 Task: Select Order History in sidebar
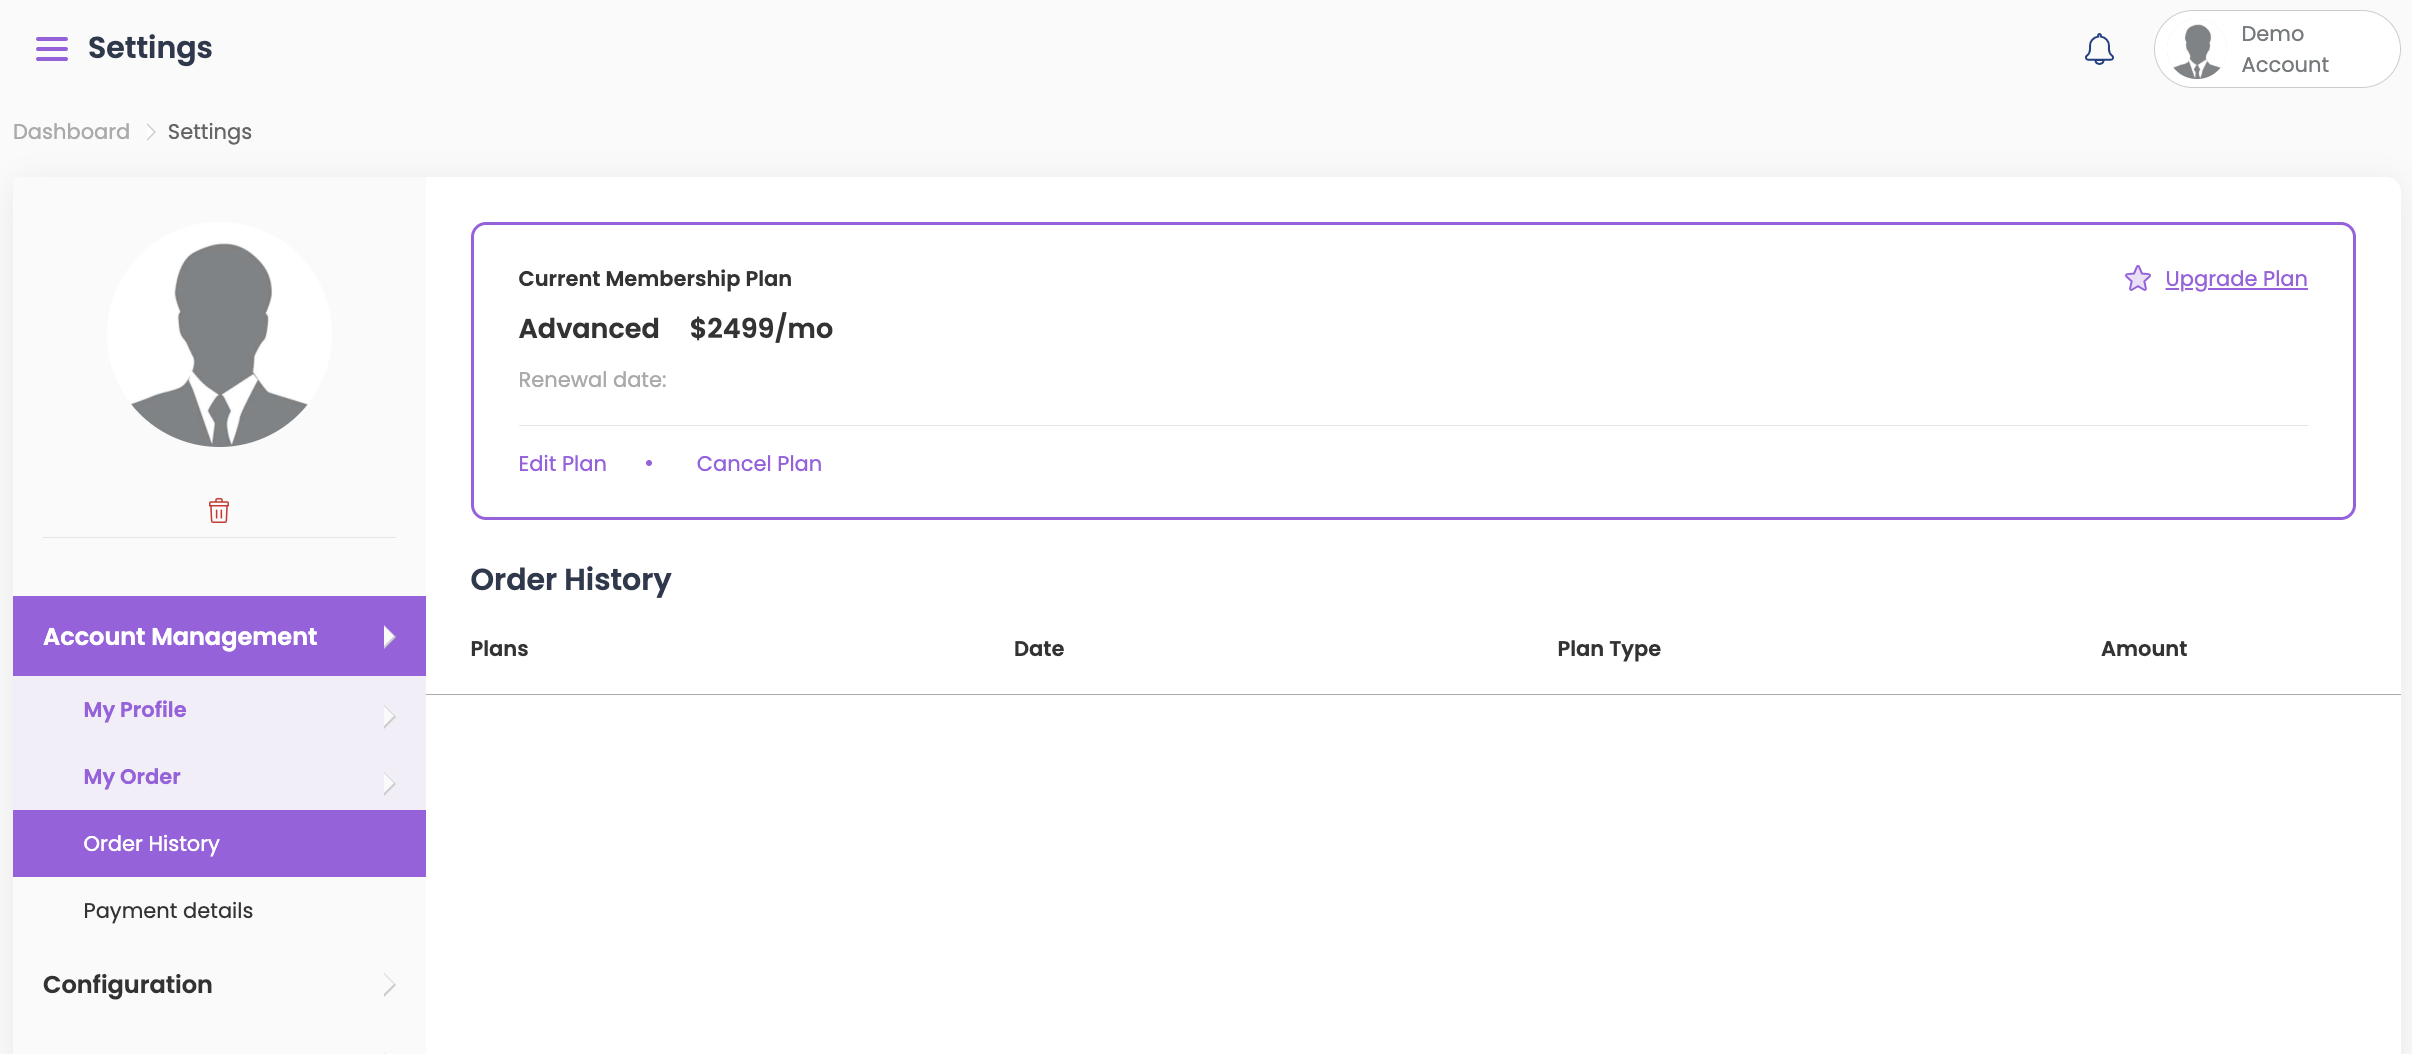coord(152,844)
